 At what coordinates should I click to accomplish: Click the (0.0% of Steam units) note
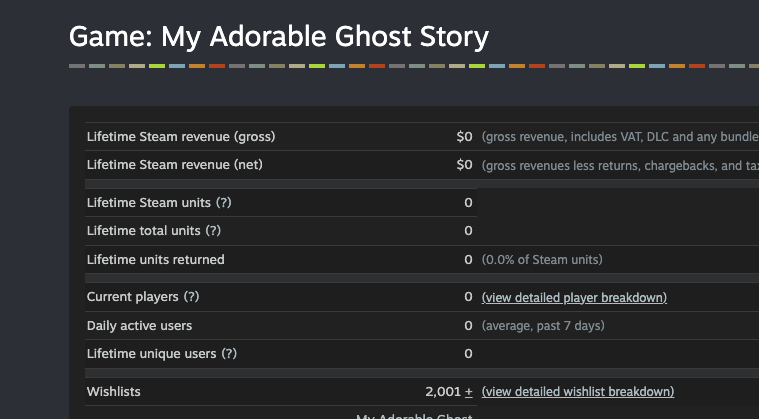coord(542,260)
